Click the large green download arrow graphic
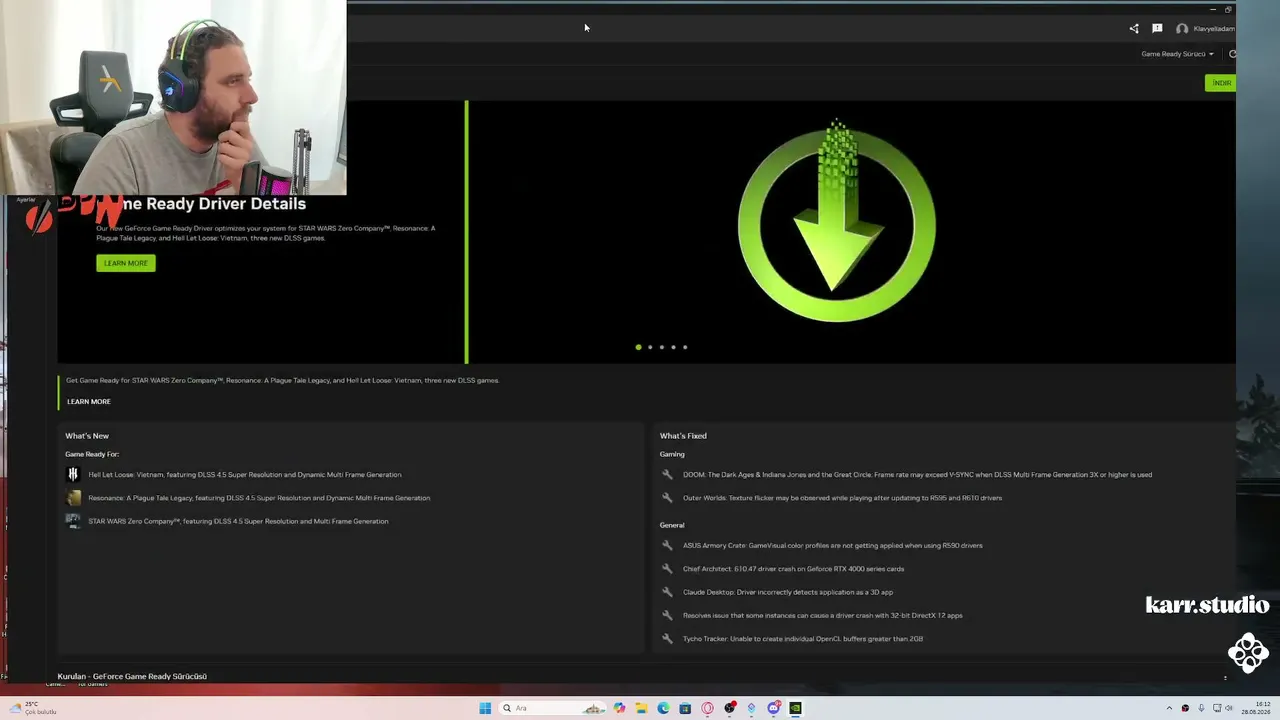Screen dimensions: 1280x720 (x=837, y=222)
